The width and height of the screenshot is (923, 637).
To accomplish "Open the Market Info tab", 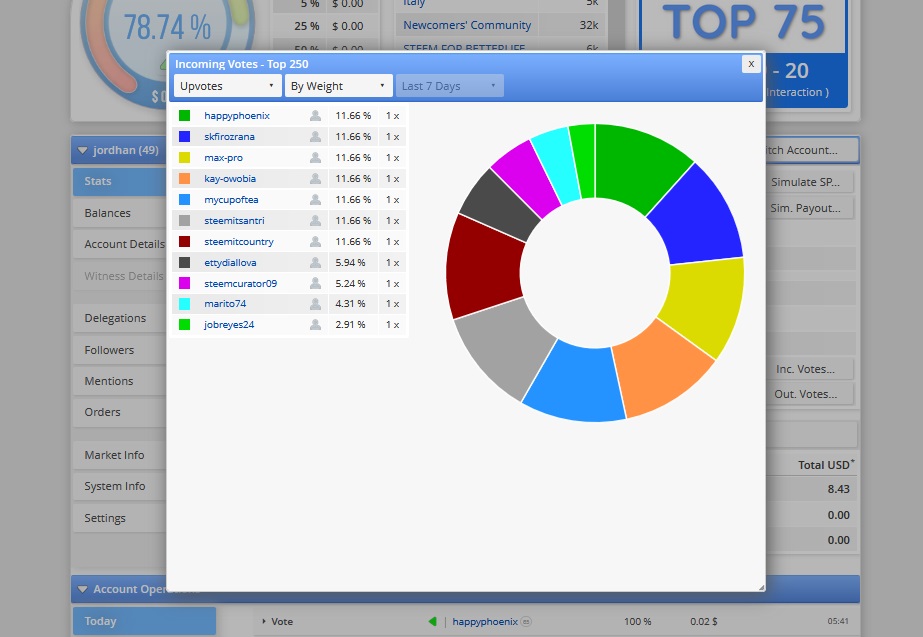I will pos(120,455).
